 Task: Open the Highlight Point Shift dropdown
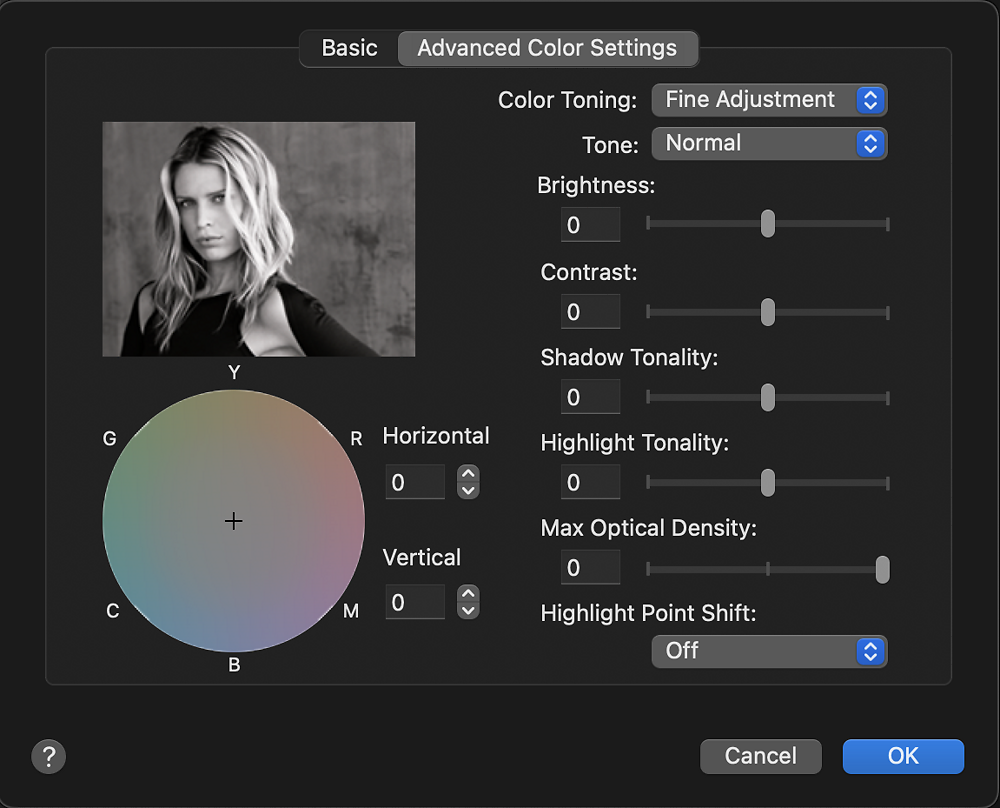point(769,651)
